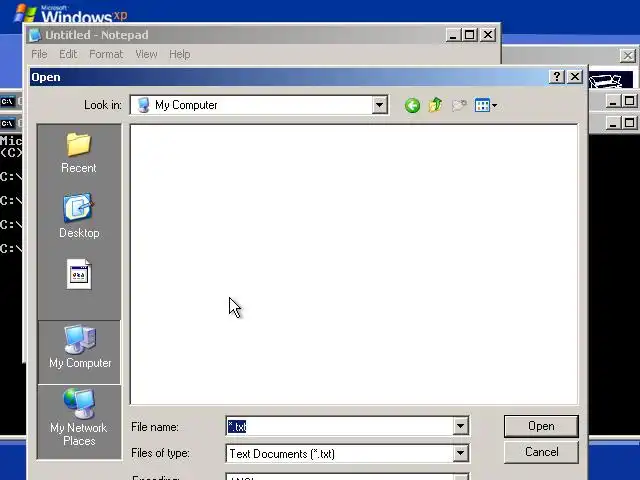Open the Recent places shortcut
The width and height of the screenshot is (640, 480).
(79, 153)
